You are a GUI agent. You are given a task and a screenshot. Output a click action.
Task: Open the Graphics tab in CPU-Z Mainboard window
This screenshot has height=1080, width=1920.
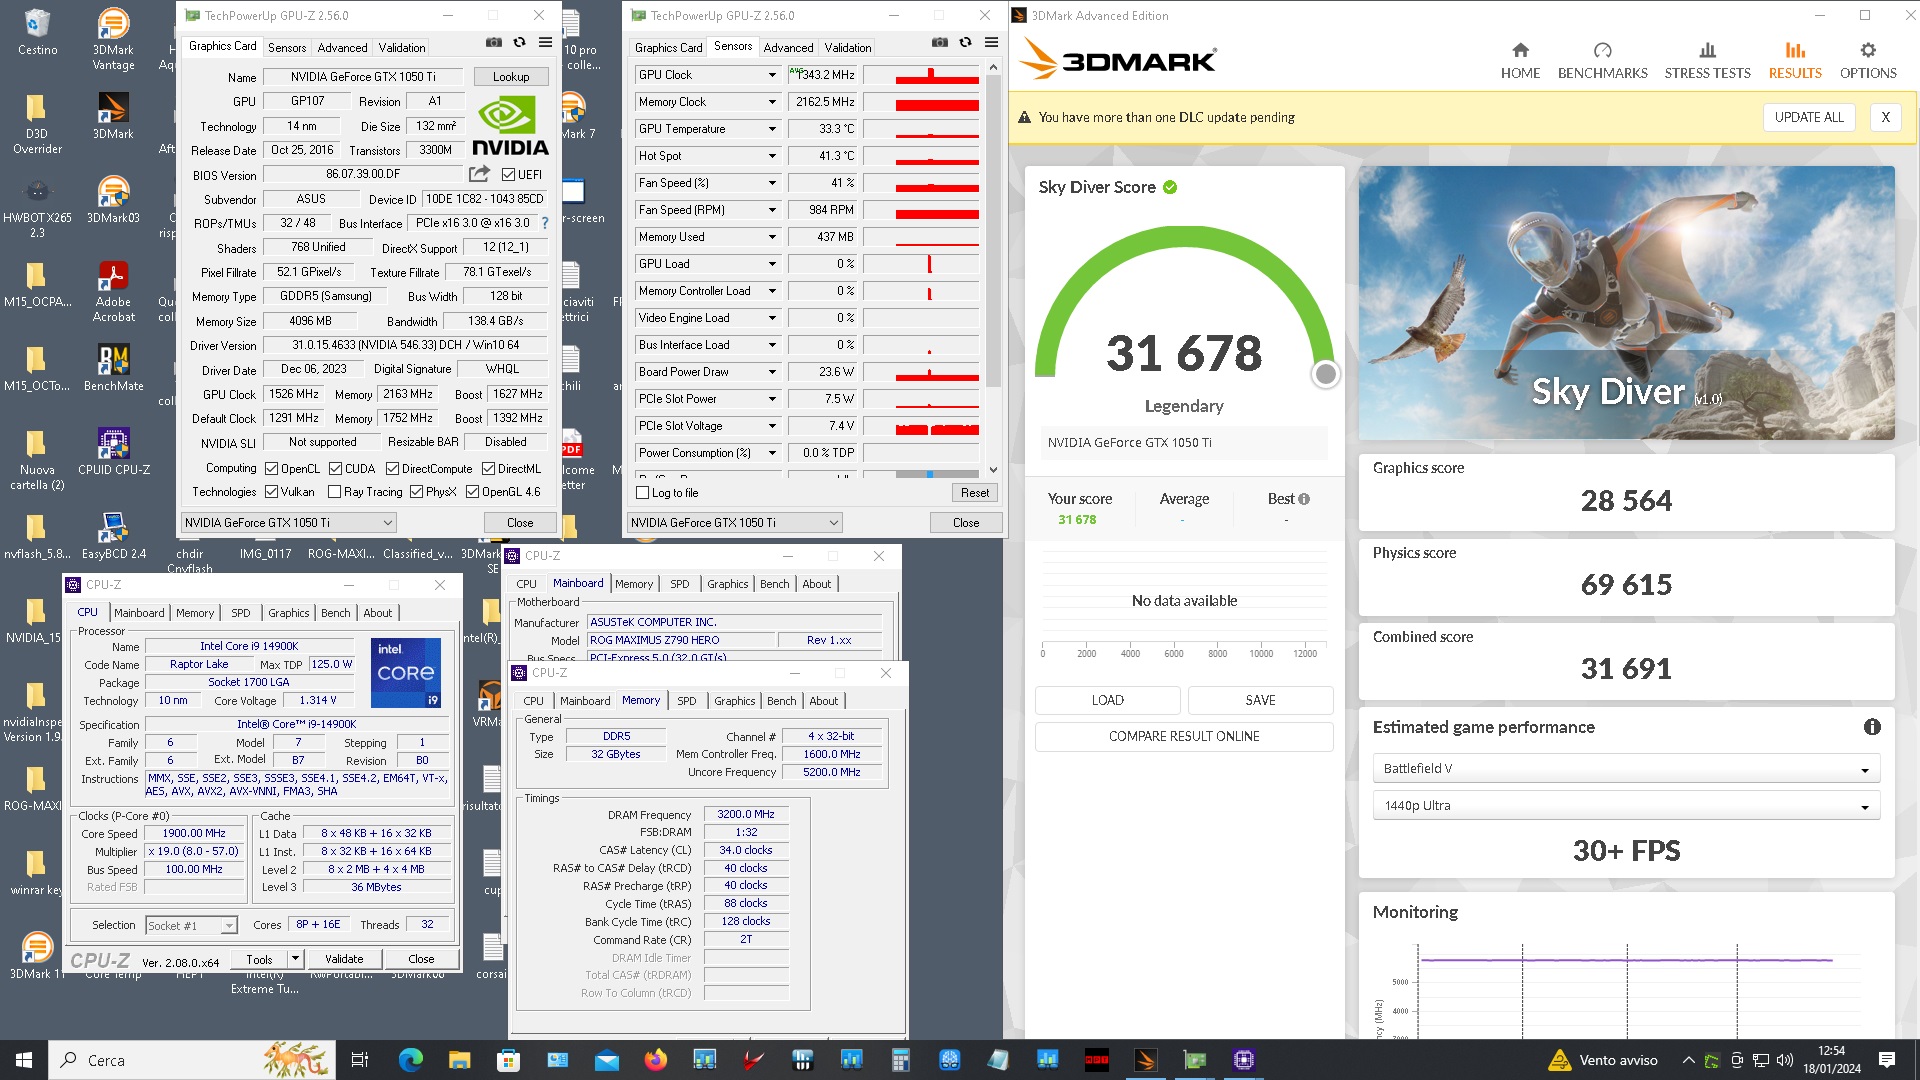point(727,584)
